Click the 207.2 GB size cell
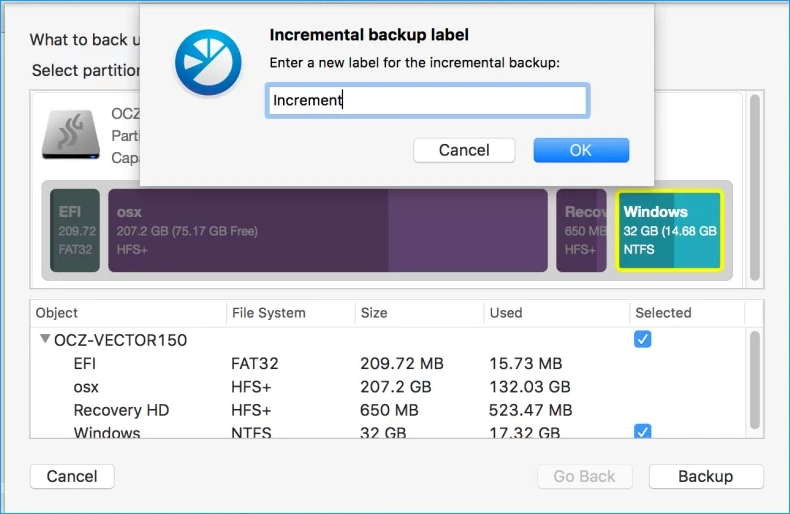This screenshot has width=790, height=514. point(396,387)
